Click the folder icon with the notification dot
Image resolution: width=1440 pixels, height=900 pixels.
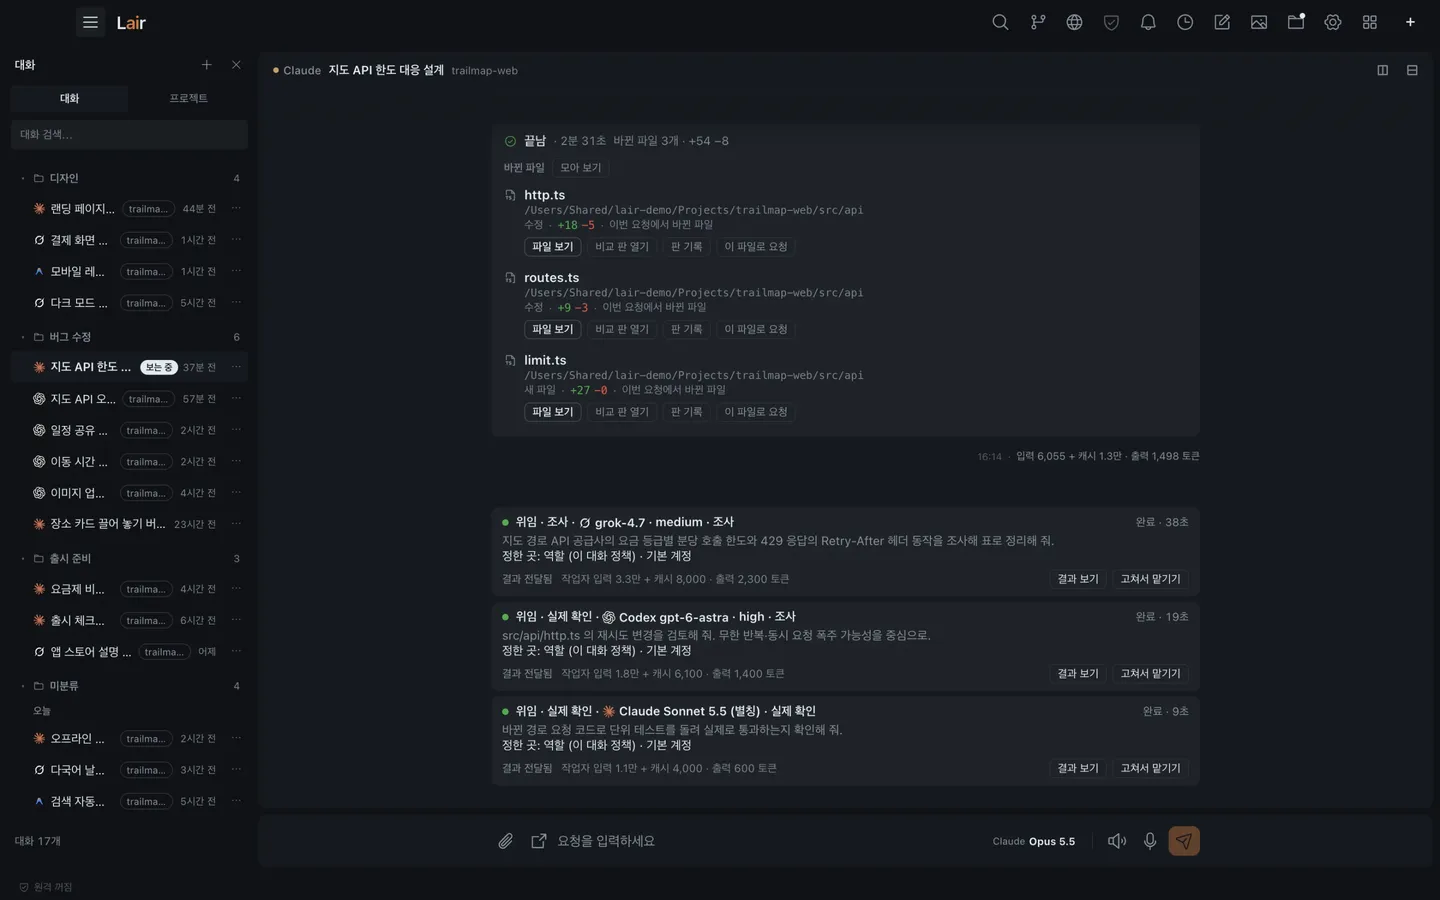(x=1296, y=22)
